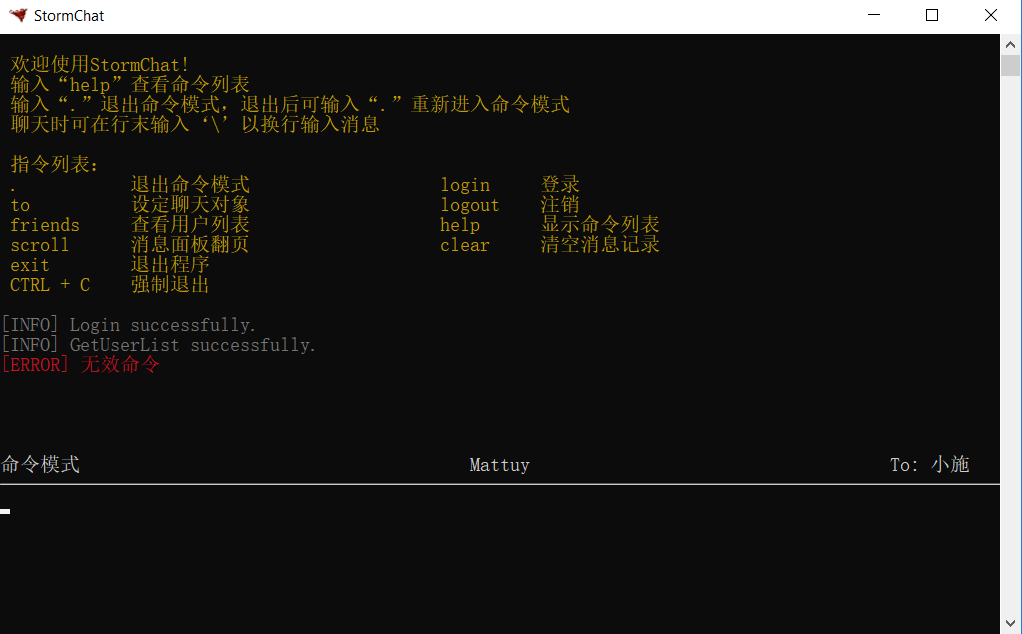Click the scrollbar up arrow
The height and width of the screenshot is (634, 1022).
[x=1010, y=45]
